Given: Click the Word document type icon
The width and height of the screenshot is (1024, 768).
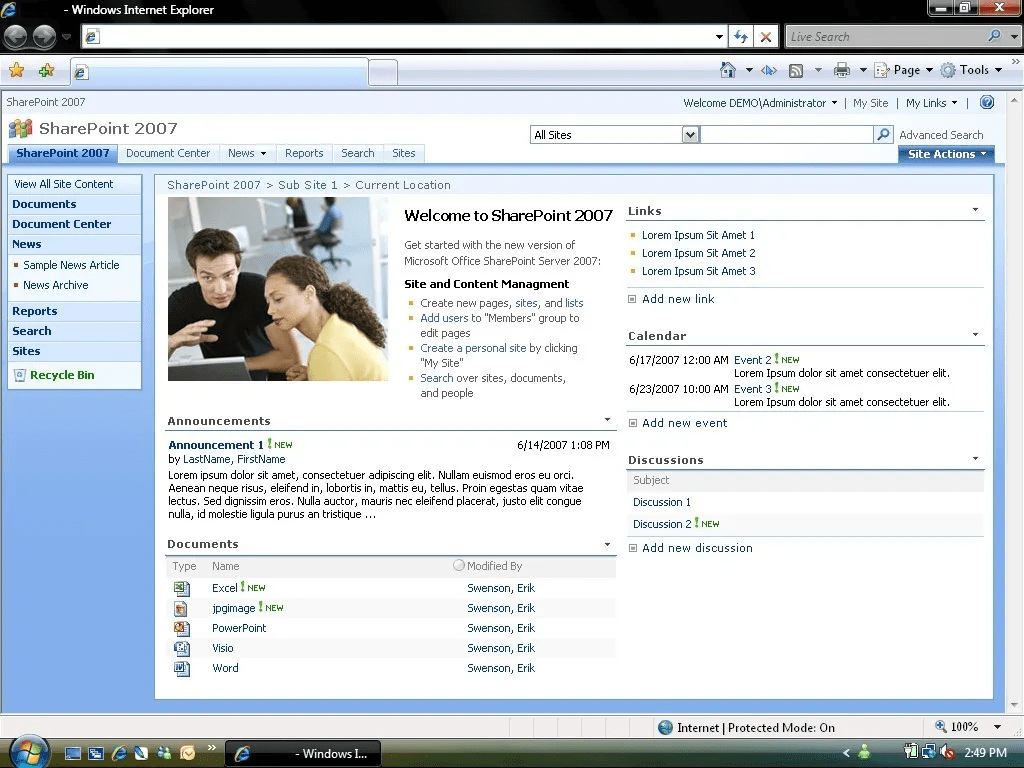Looking at the screenshot, I should point(182,668).
